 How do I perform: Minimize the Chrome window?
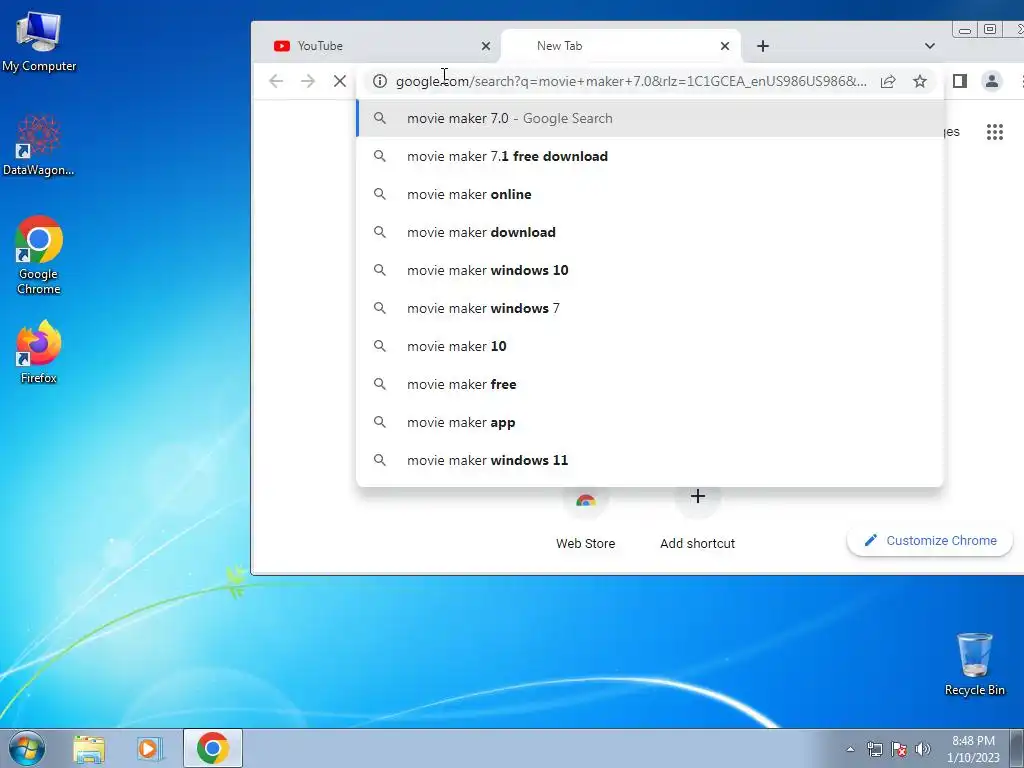(965, 30)
